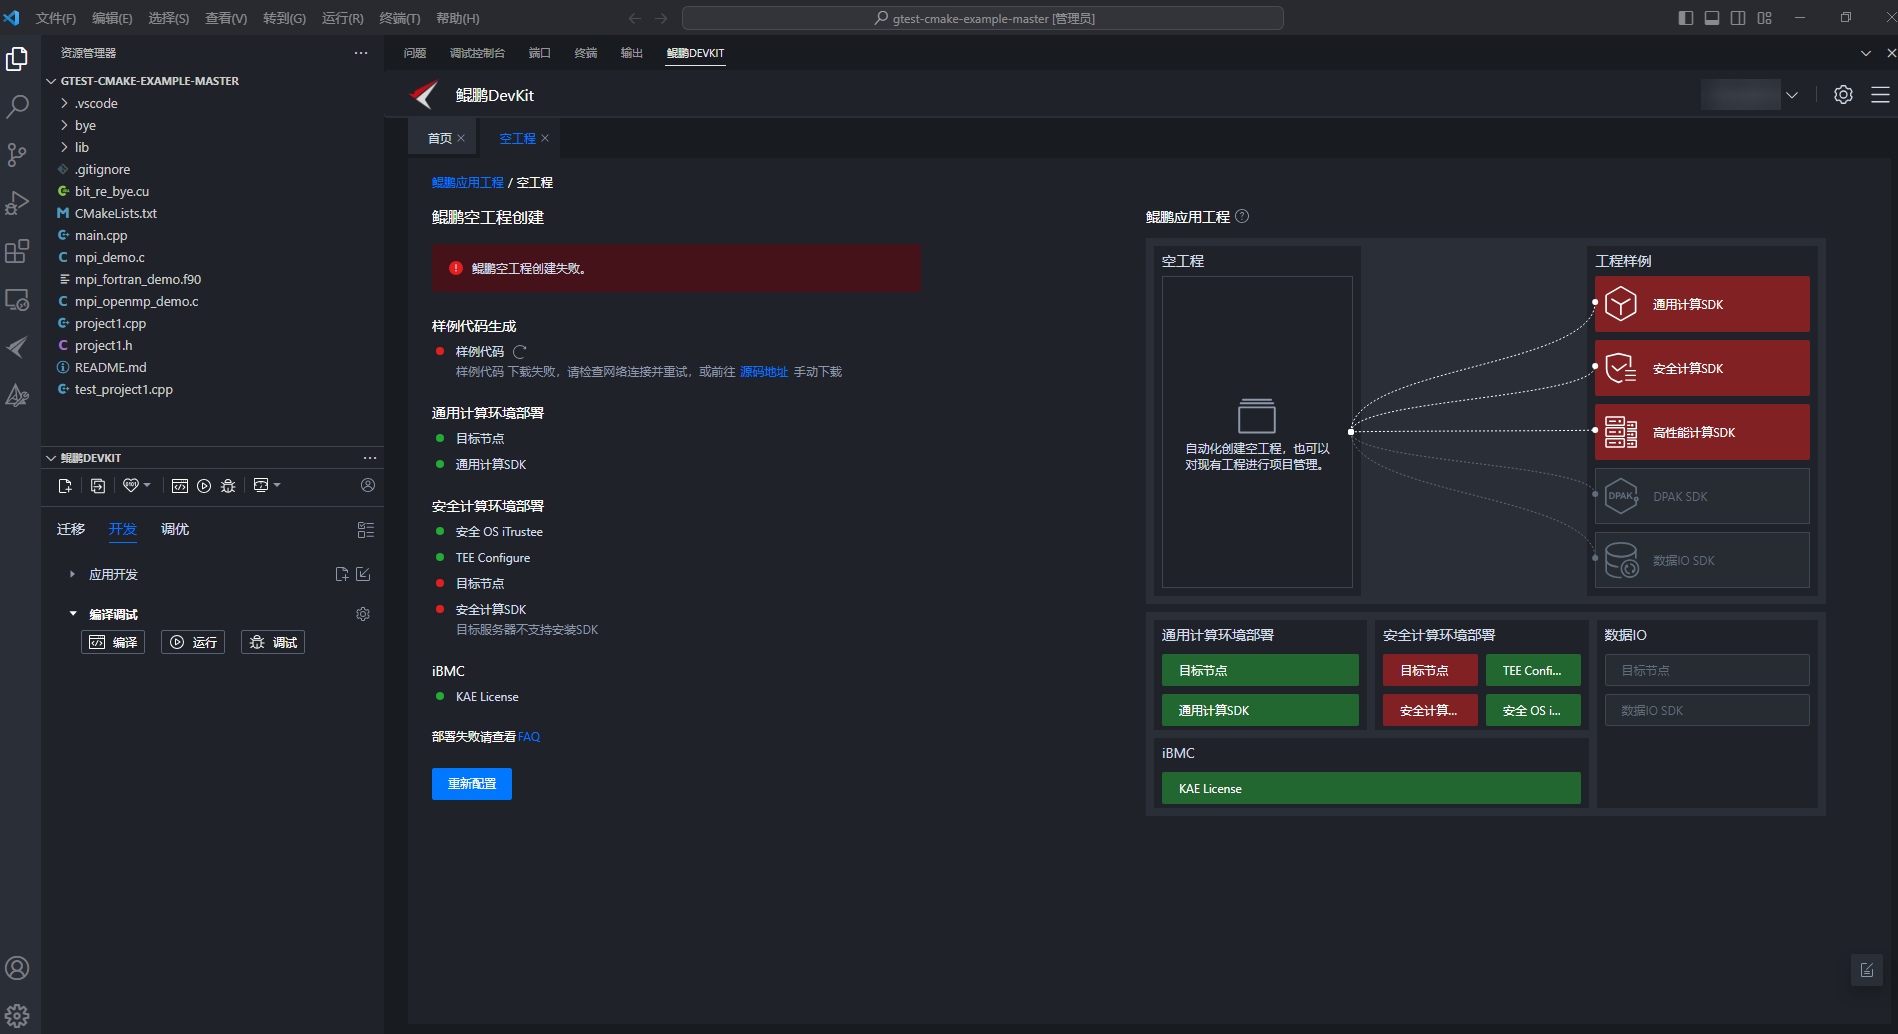Open more actions in 鲲鹏DEVKIT section header
The width and height of the screenshot is (1898, 1034).
click(370, 458)
